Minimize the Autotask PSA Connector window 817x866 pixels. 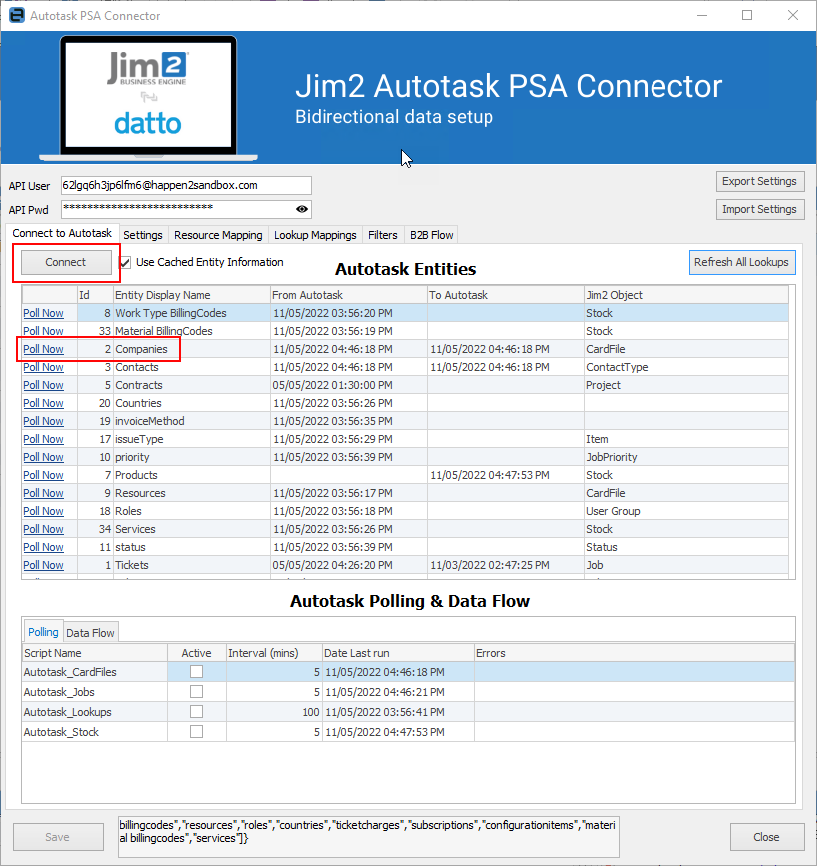[x=702, y=15]
